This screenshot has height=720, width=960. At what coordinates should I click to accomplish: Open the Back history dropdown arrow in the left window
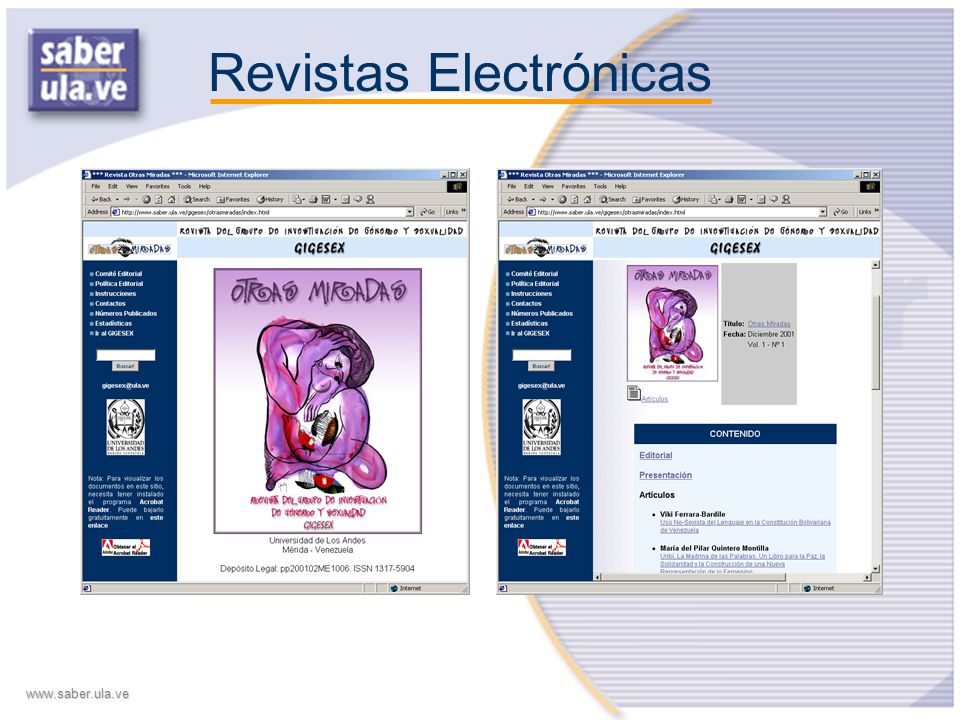click(117, 199)
